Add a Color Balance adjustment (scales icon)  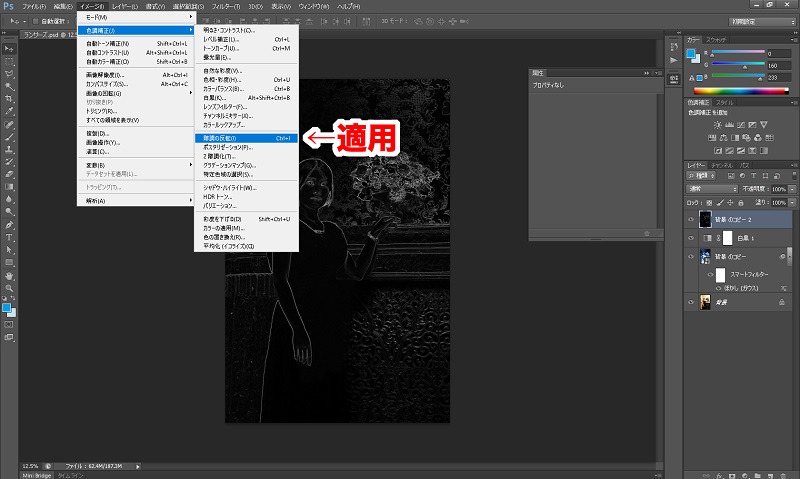click(x=723, y=138)
